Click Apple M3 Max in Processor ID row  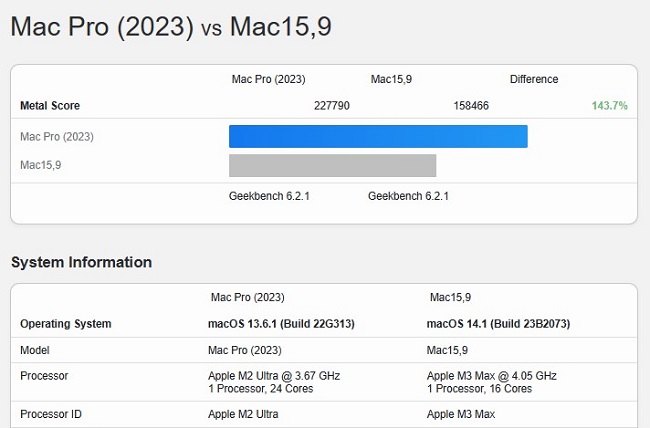[462, 412]
